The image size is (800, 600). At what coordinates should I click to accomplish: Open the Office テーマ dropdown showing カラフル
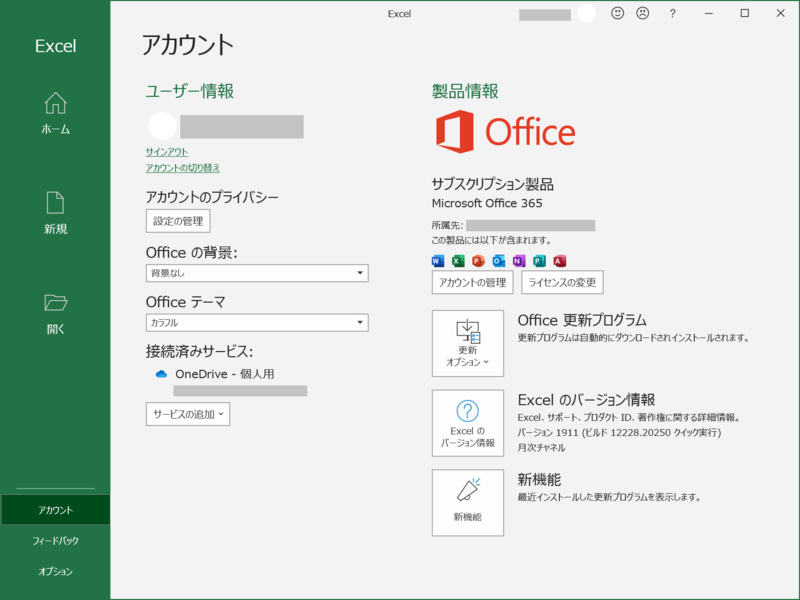tap(256, 322)
